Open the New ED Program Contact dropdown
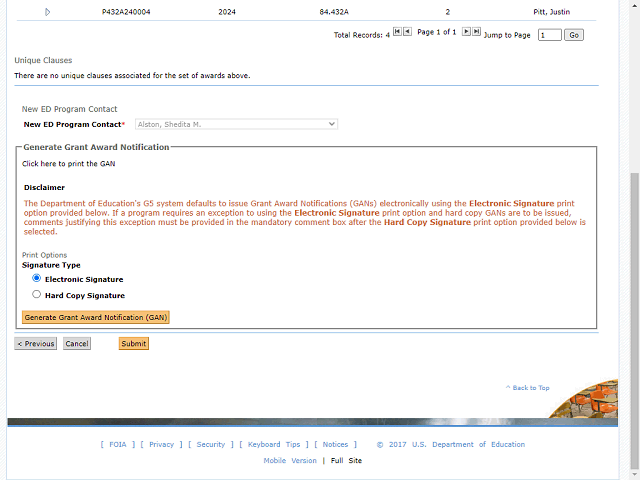Viewport: 640px width, 480px height. click(236, 124)
